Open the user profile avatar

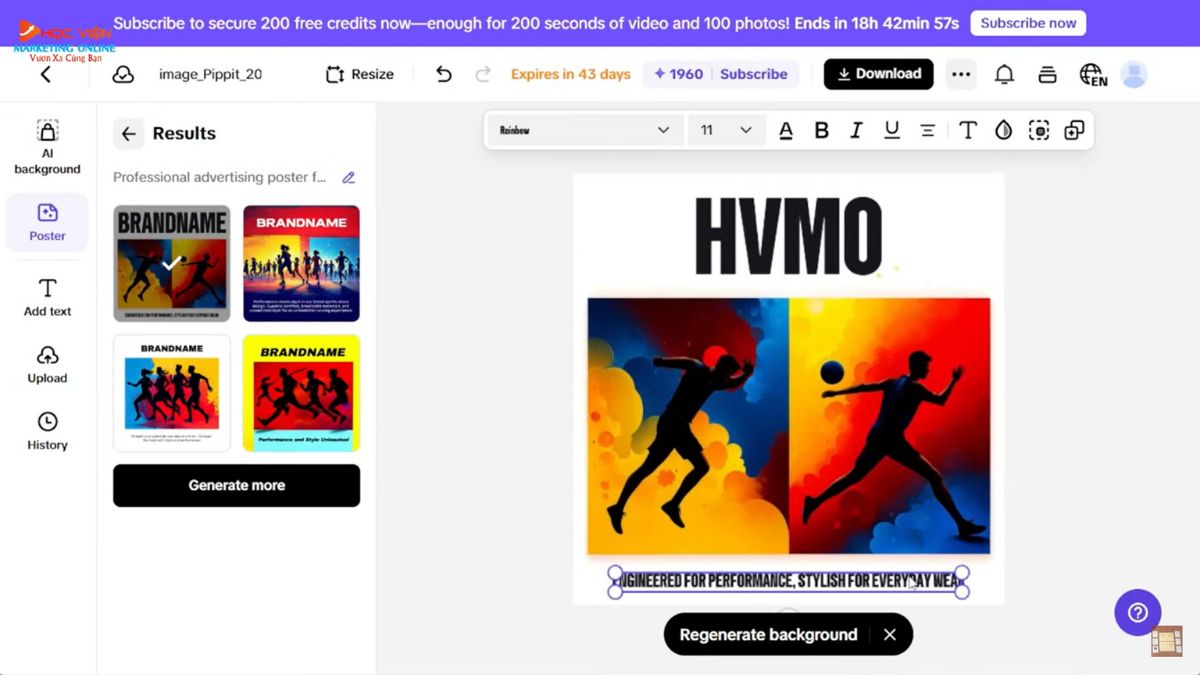point(1134,74)
